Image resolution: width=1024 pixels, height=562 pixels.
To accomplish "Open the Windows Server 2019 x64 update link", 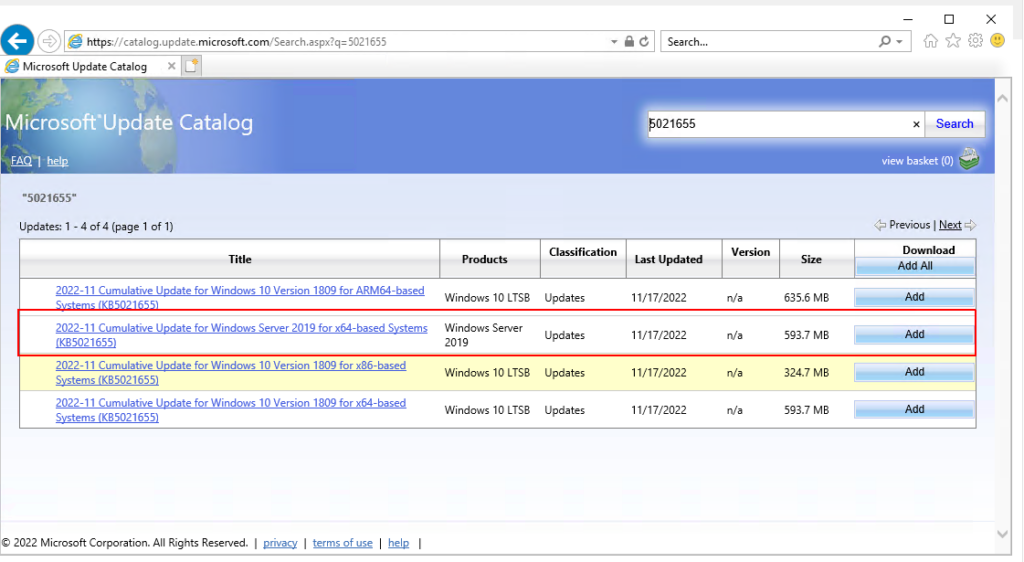I will pos(241,335).
